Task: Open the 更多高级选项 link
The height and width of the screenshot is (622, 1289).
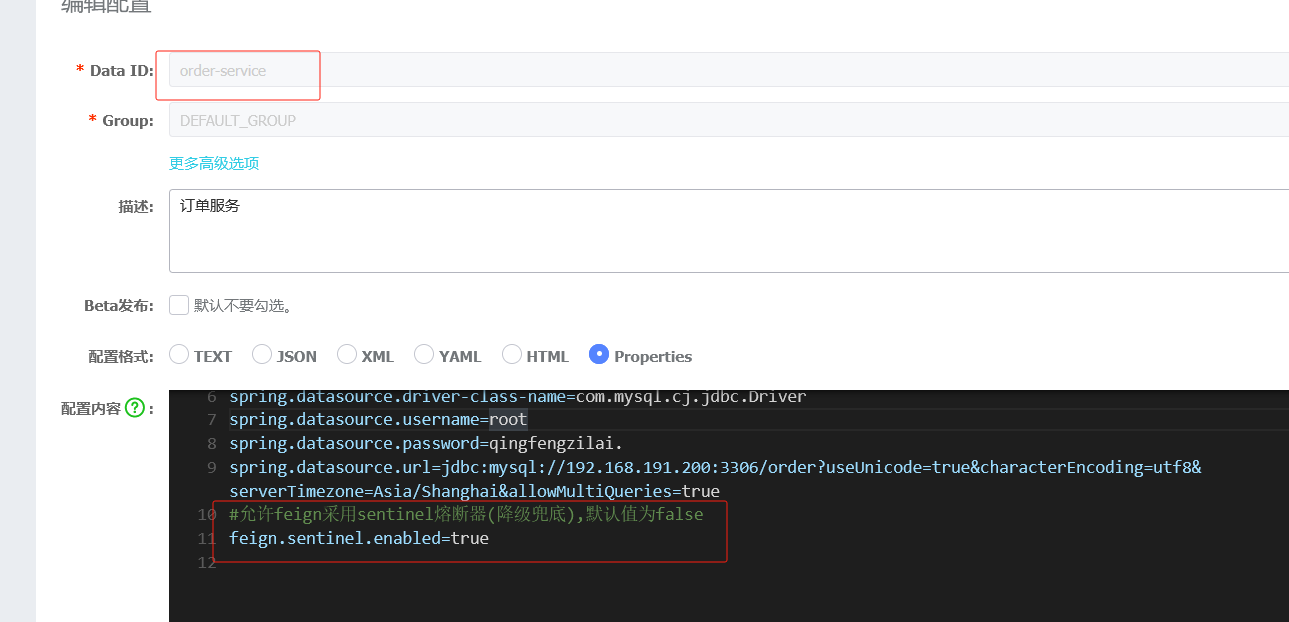Action: (x=214, y=163)
